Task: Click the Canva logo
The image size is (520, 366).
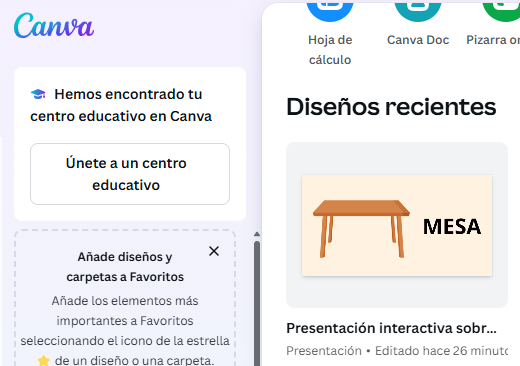Action: [x=54, y=25]
